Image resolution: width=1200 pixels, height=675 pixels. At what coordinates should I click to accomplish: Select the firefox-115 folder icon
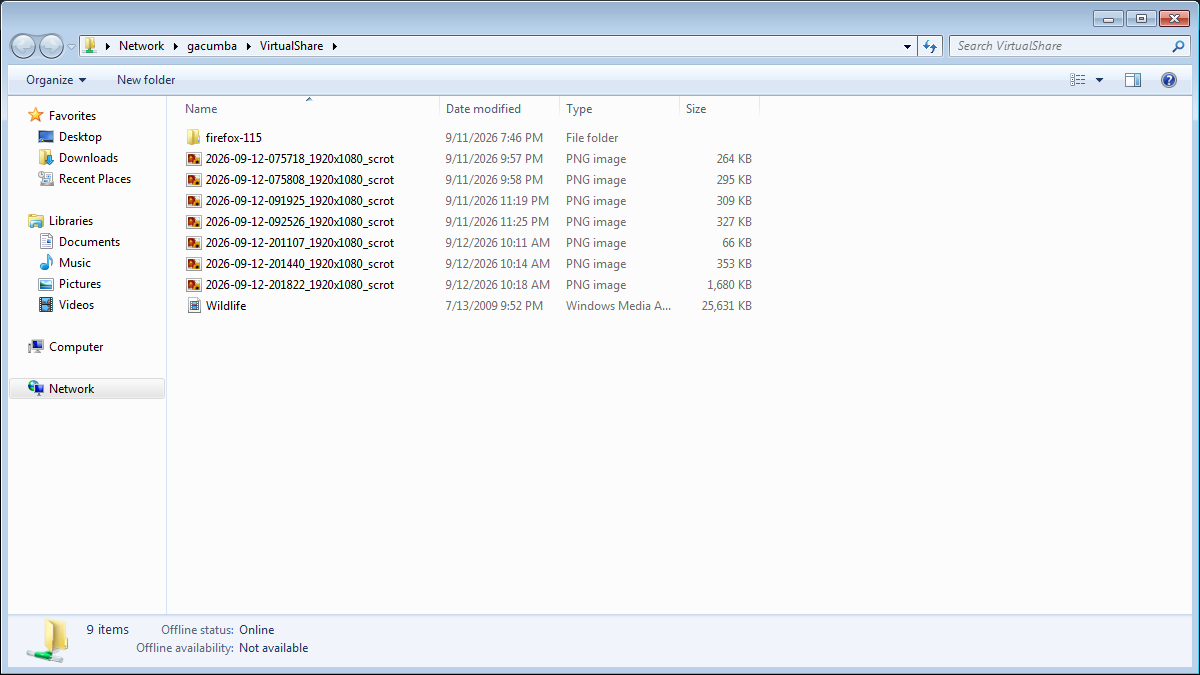point(194,138)
